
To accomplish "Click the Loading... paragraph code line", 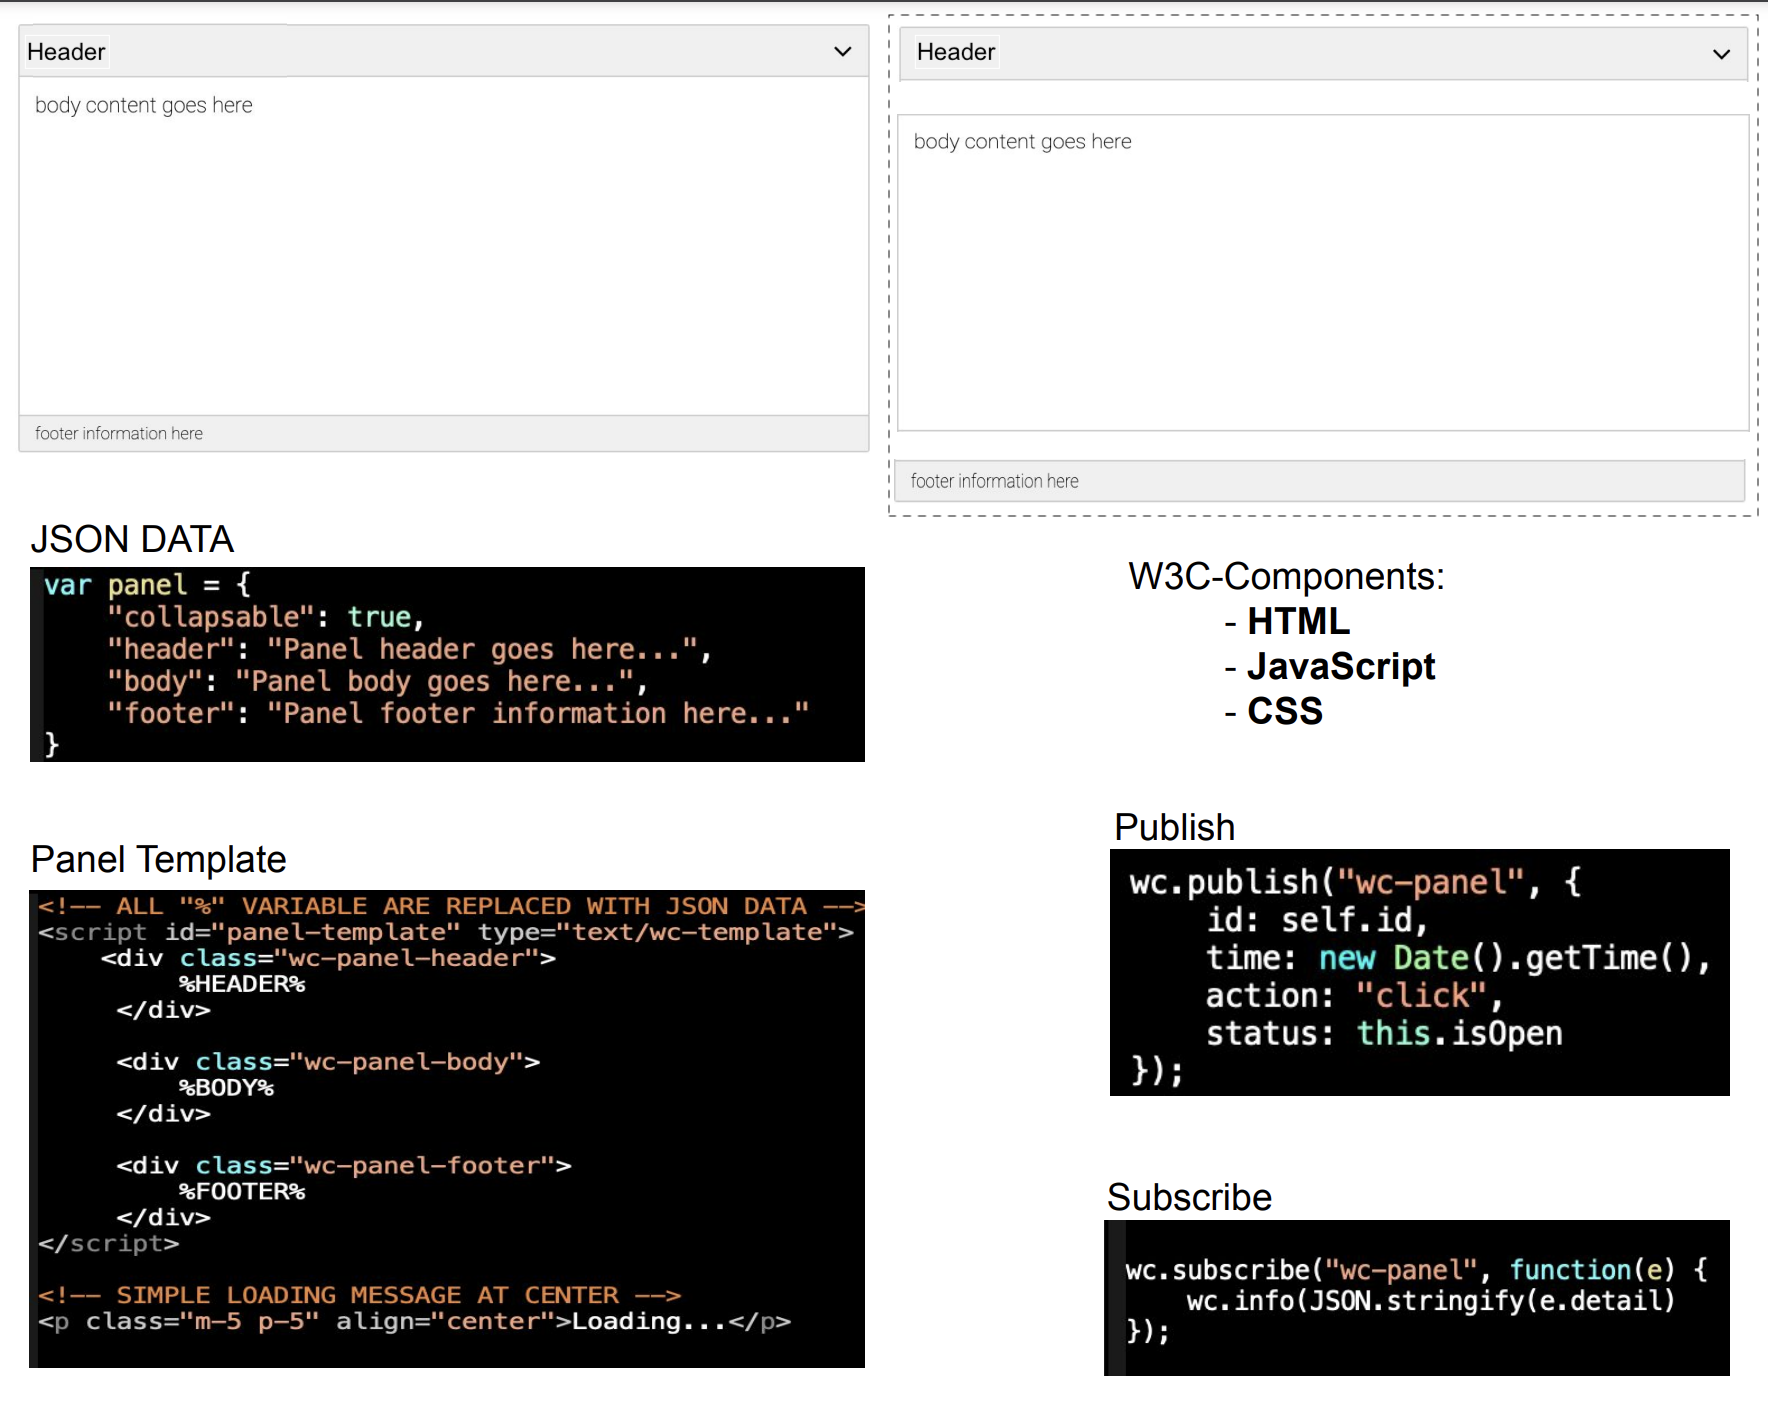I will tap(414, 1321).
